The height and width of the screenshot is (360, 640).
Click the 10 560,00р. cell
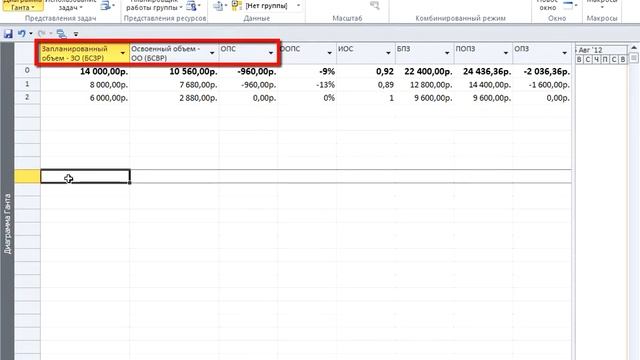tap(174, 71)
